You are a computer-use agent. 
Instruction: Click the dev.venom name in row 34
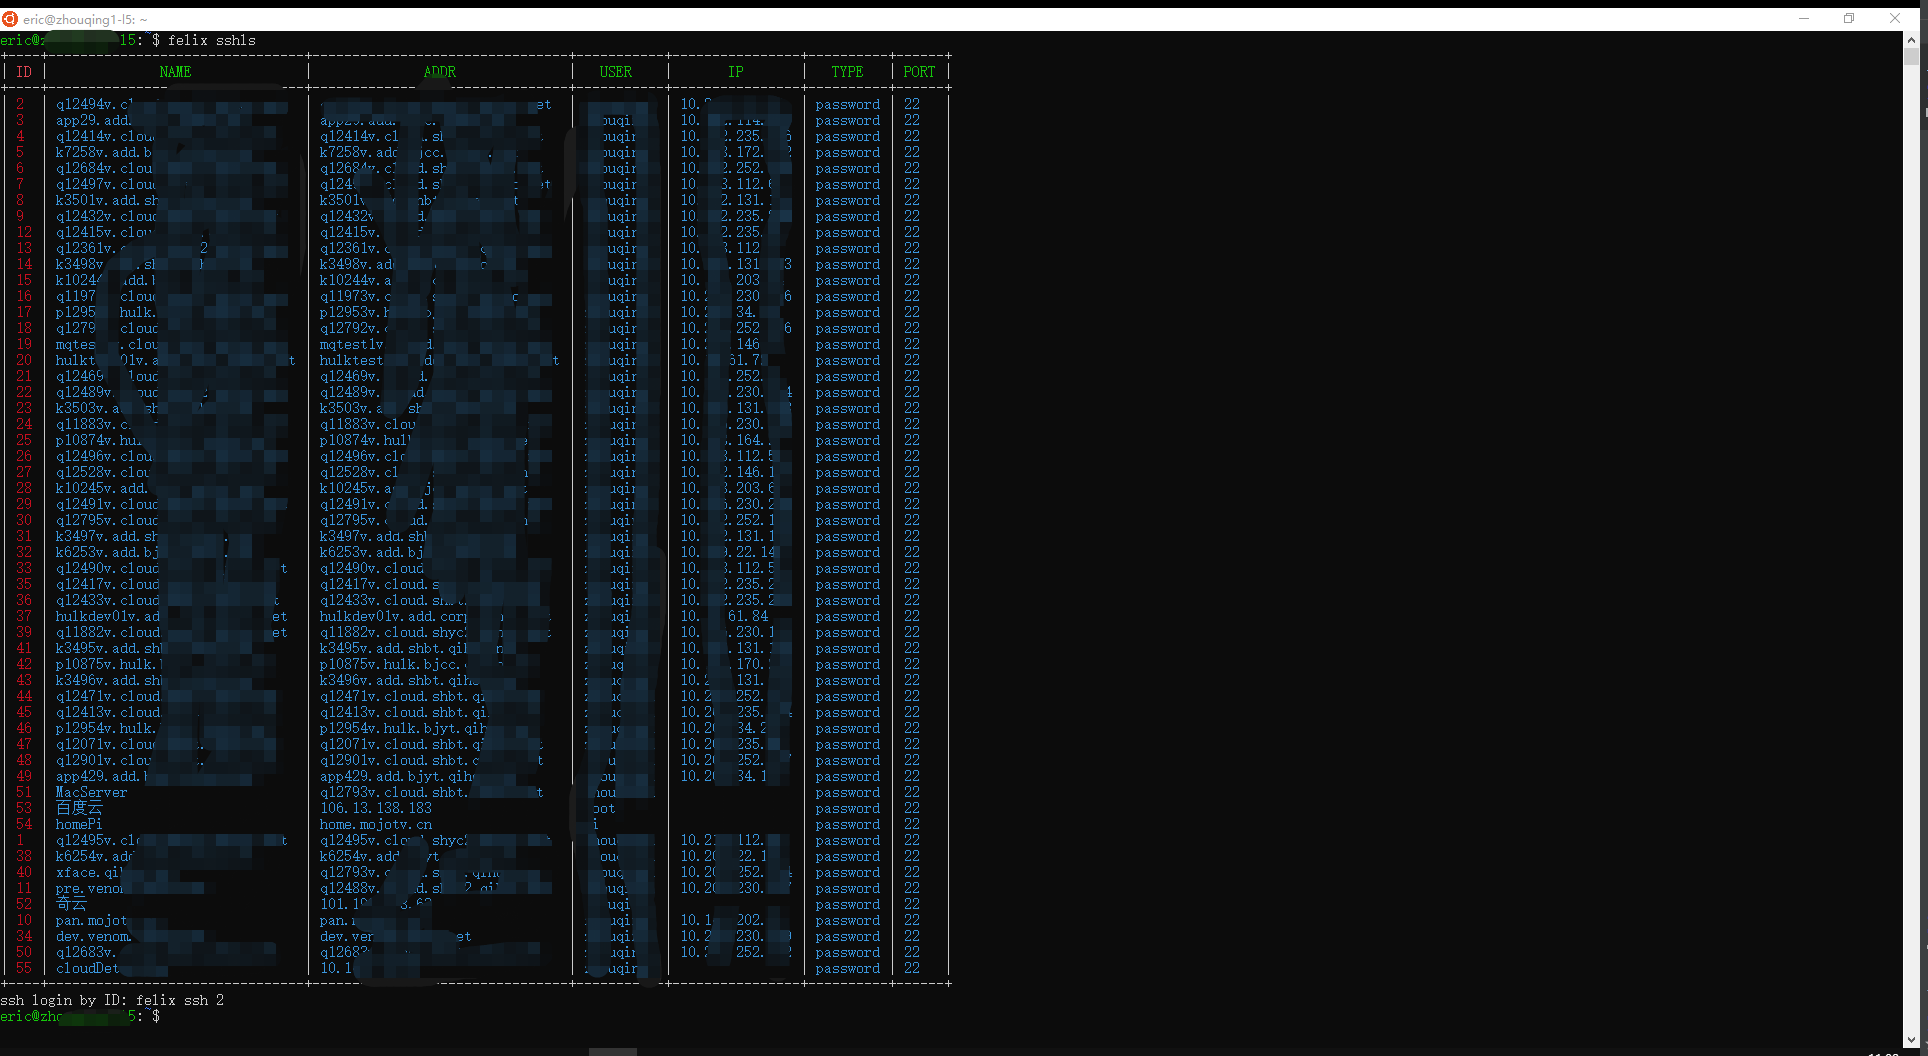pos(93,936)
